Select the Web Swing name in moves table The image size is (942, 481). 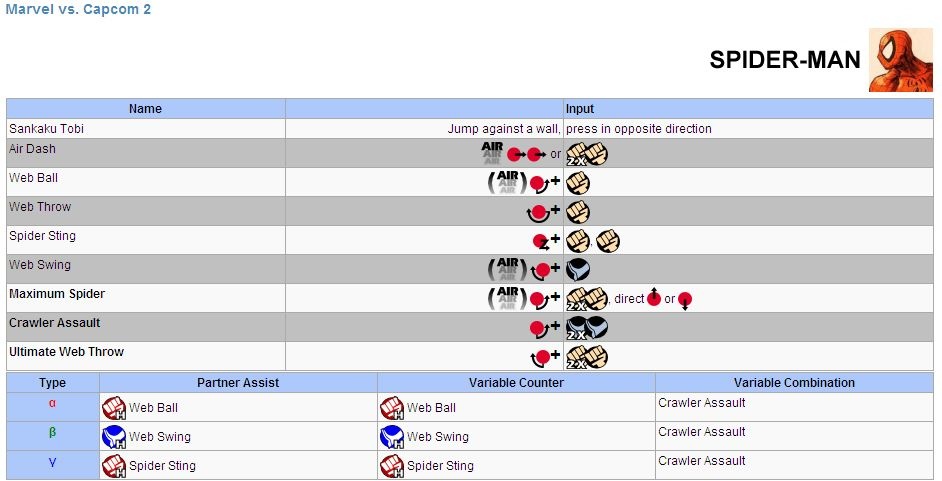pyautogui.click(x=40, y=264)
